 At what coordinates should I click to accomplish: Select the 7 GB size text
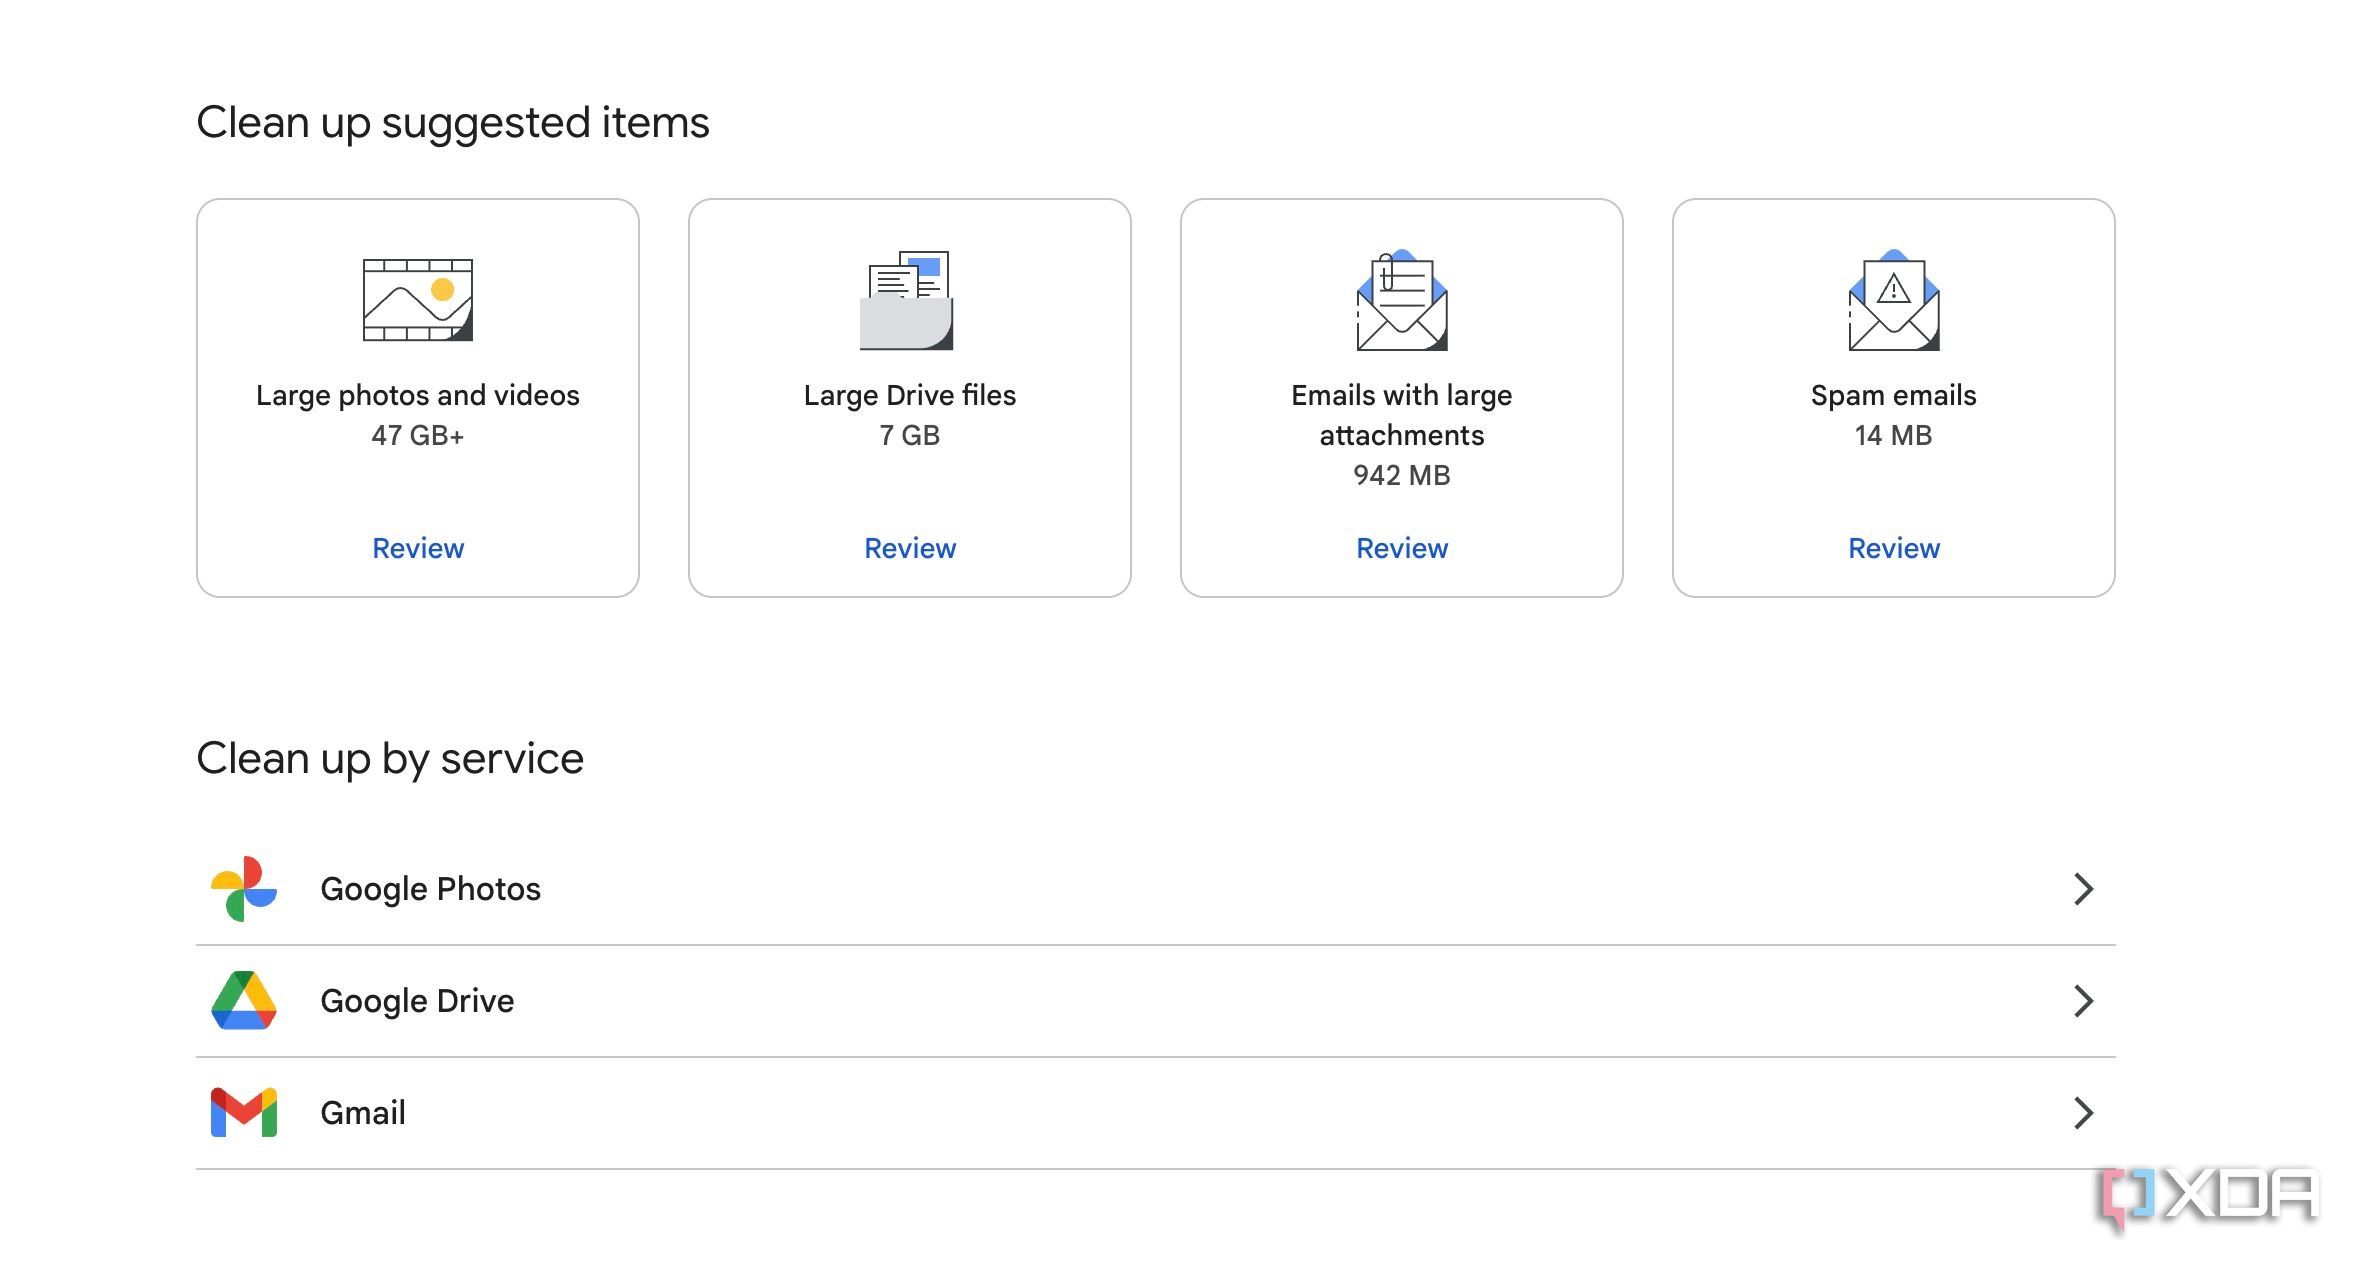pos(910,435)
